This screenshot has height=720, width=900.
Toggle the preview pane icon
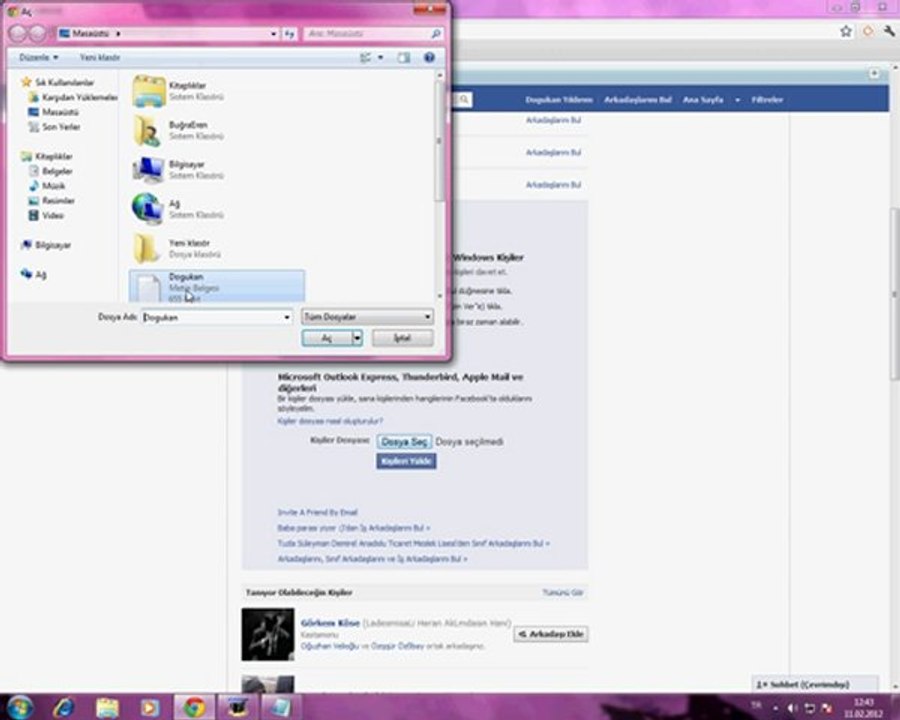pyautogui.click(x=404, y=57)
